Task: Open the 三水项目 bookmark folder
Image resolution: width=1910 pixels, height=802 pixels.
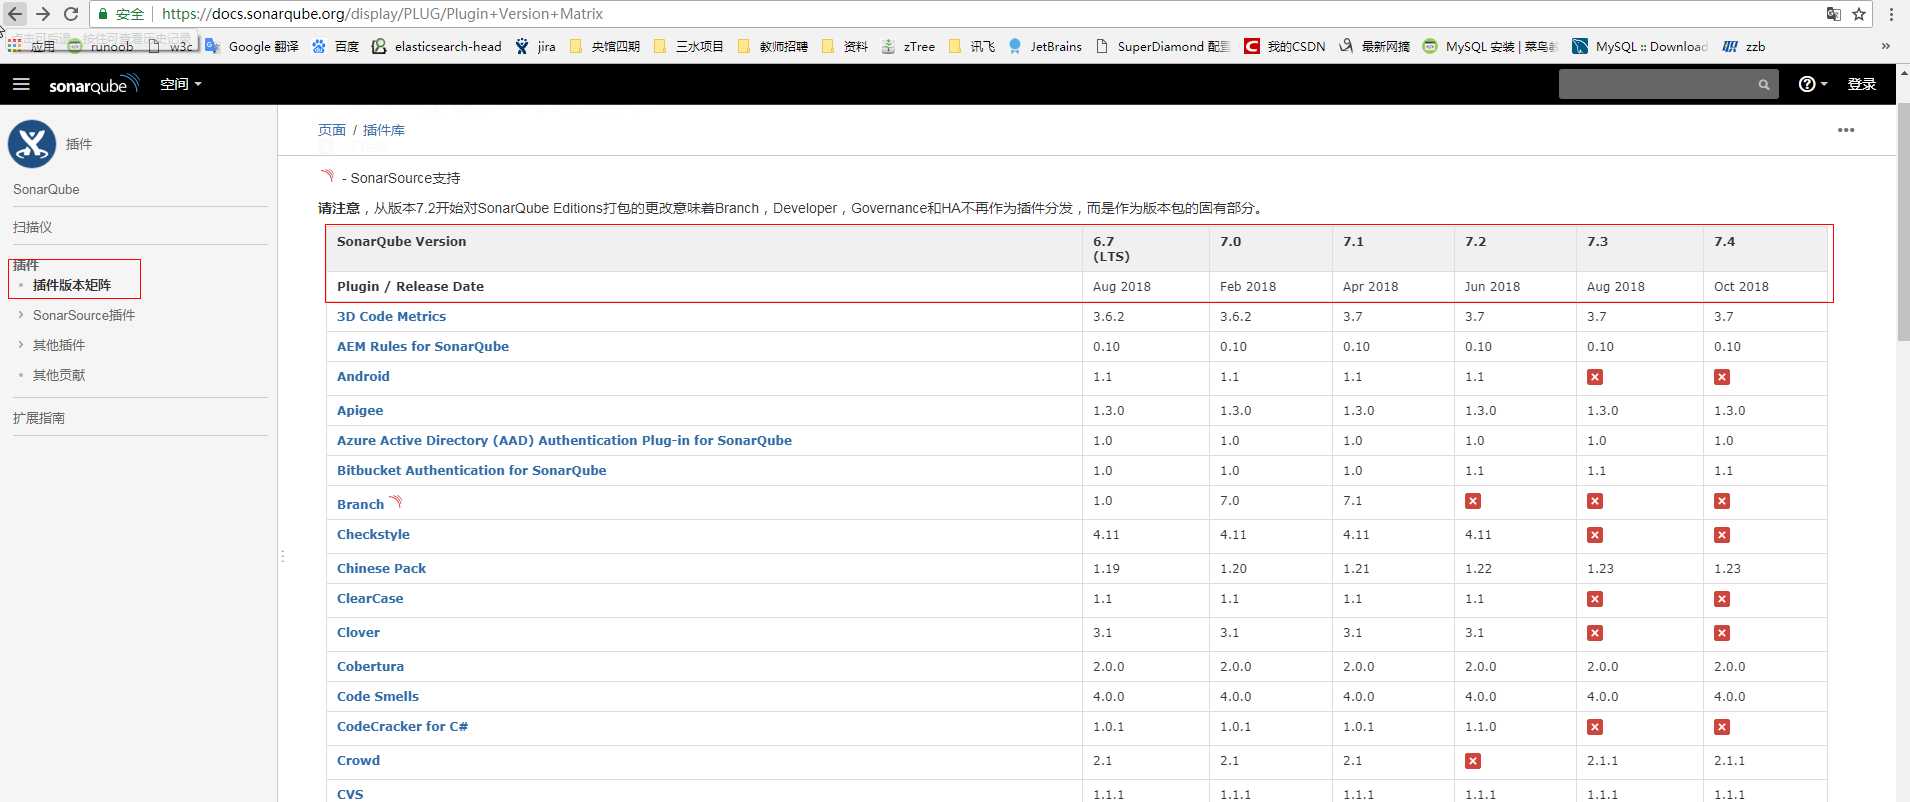Action: click(688, 46)
